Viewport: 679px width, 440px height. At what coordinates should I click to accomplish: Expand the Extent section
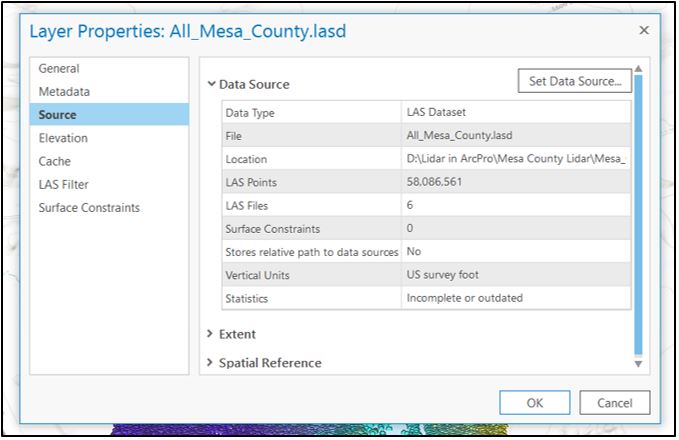point(210,333)
